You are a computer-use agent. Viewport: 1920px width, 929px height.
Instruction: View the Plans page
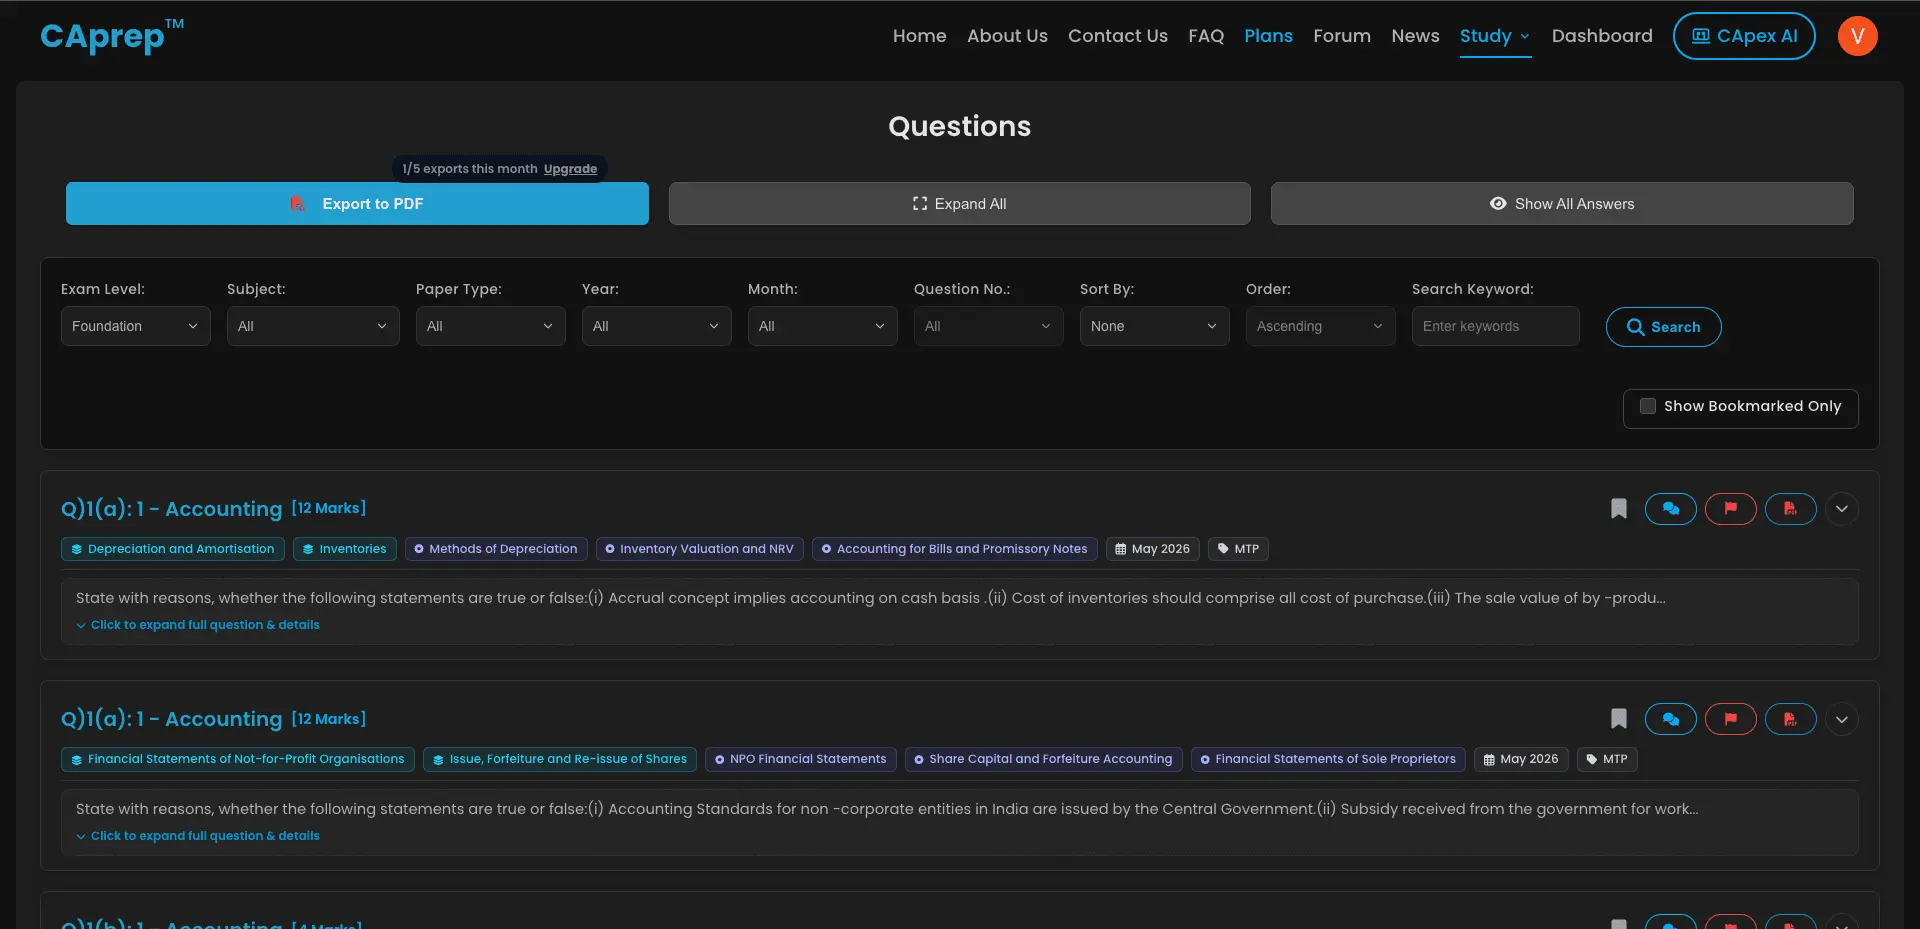(1269, 36)
